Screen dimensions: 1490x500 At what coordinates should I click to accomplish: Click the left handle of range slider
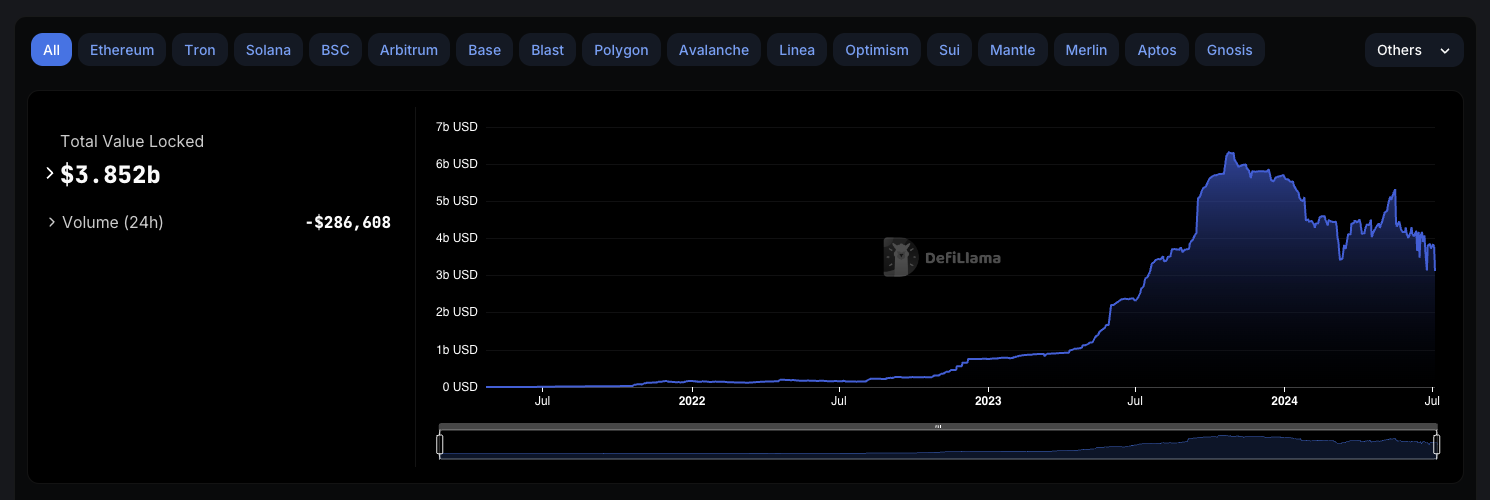439,444
